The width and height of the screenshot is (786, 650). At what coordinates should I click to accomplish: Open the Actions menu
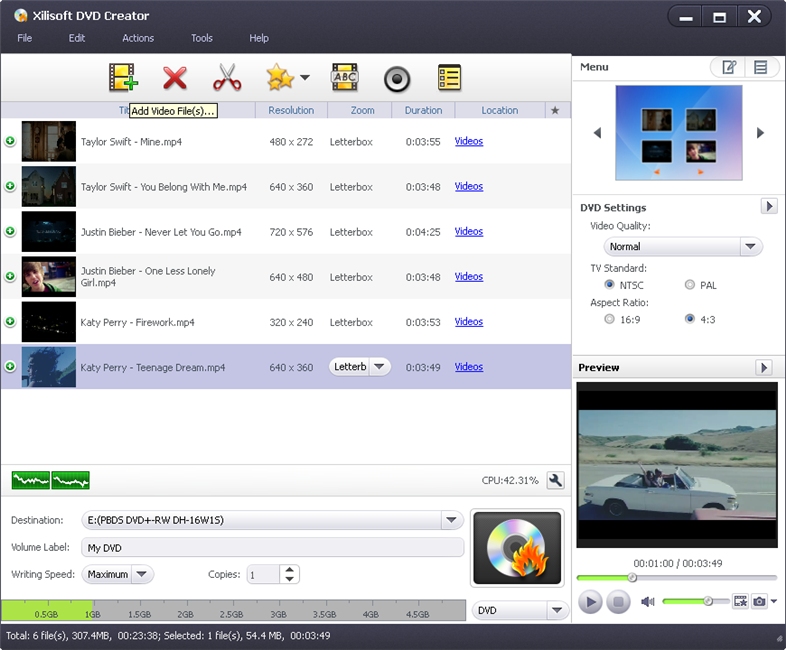coord(138,38)
